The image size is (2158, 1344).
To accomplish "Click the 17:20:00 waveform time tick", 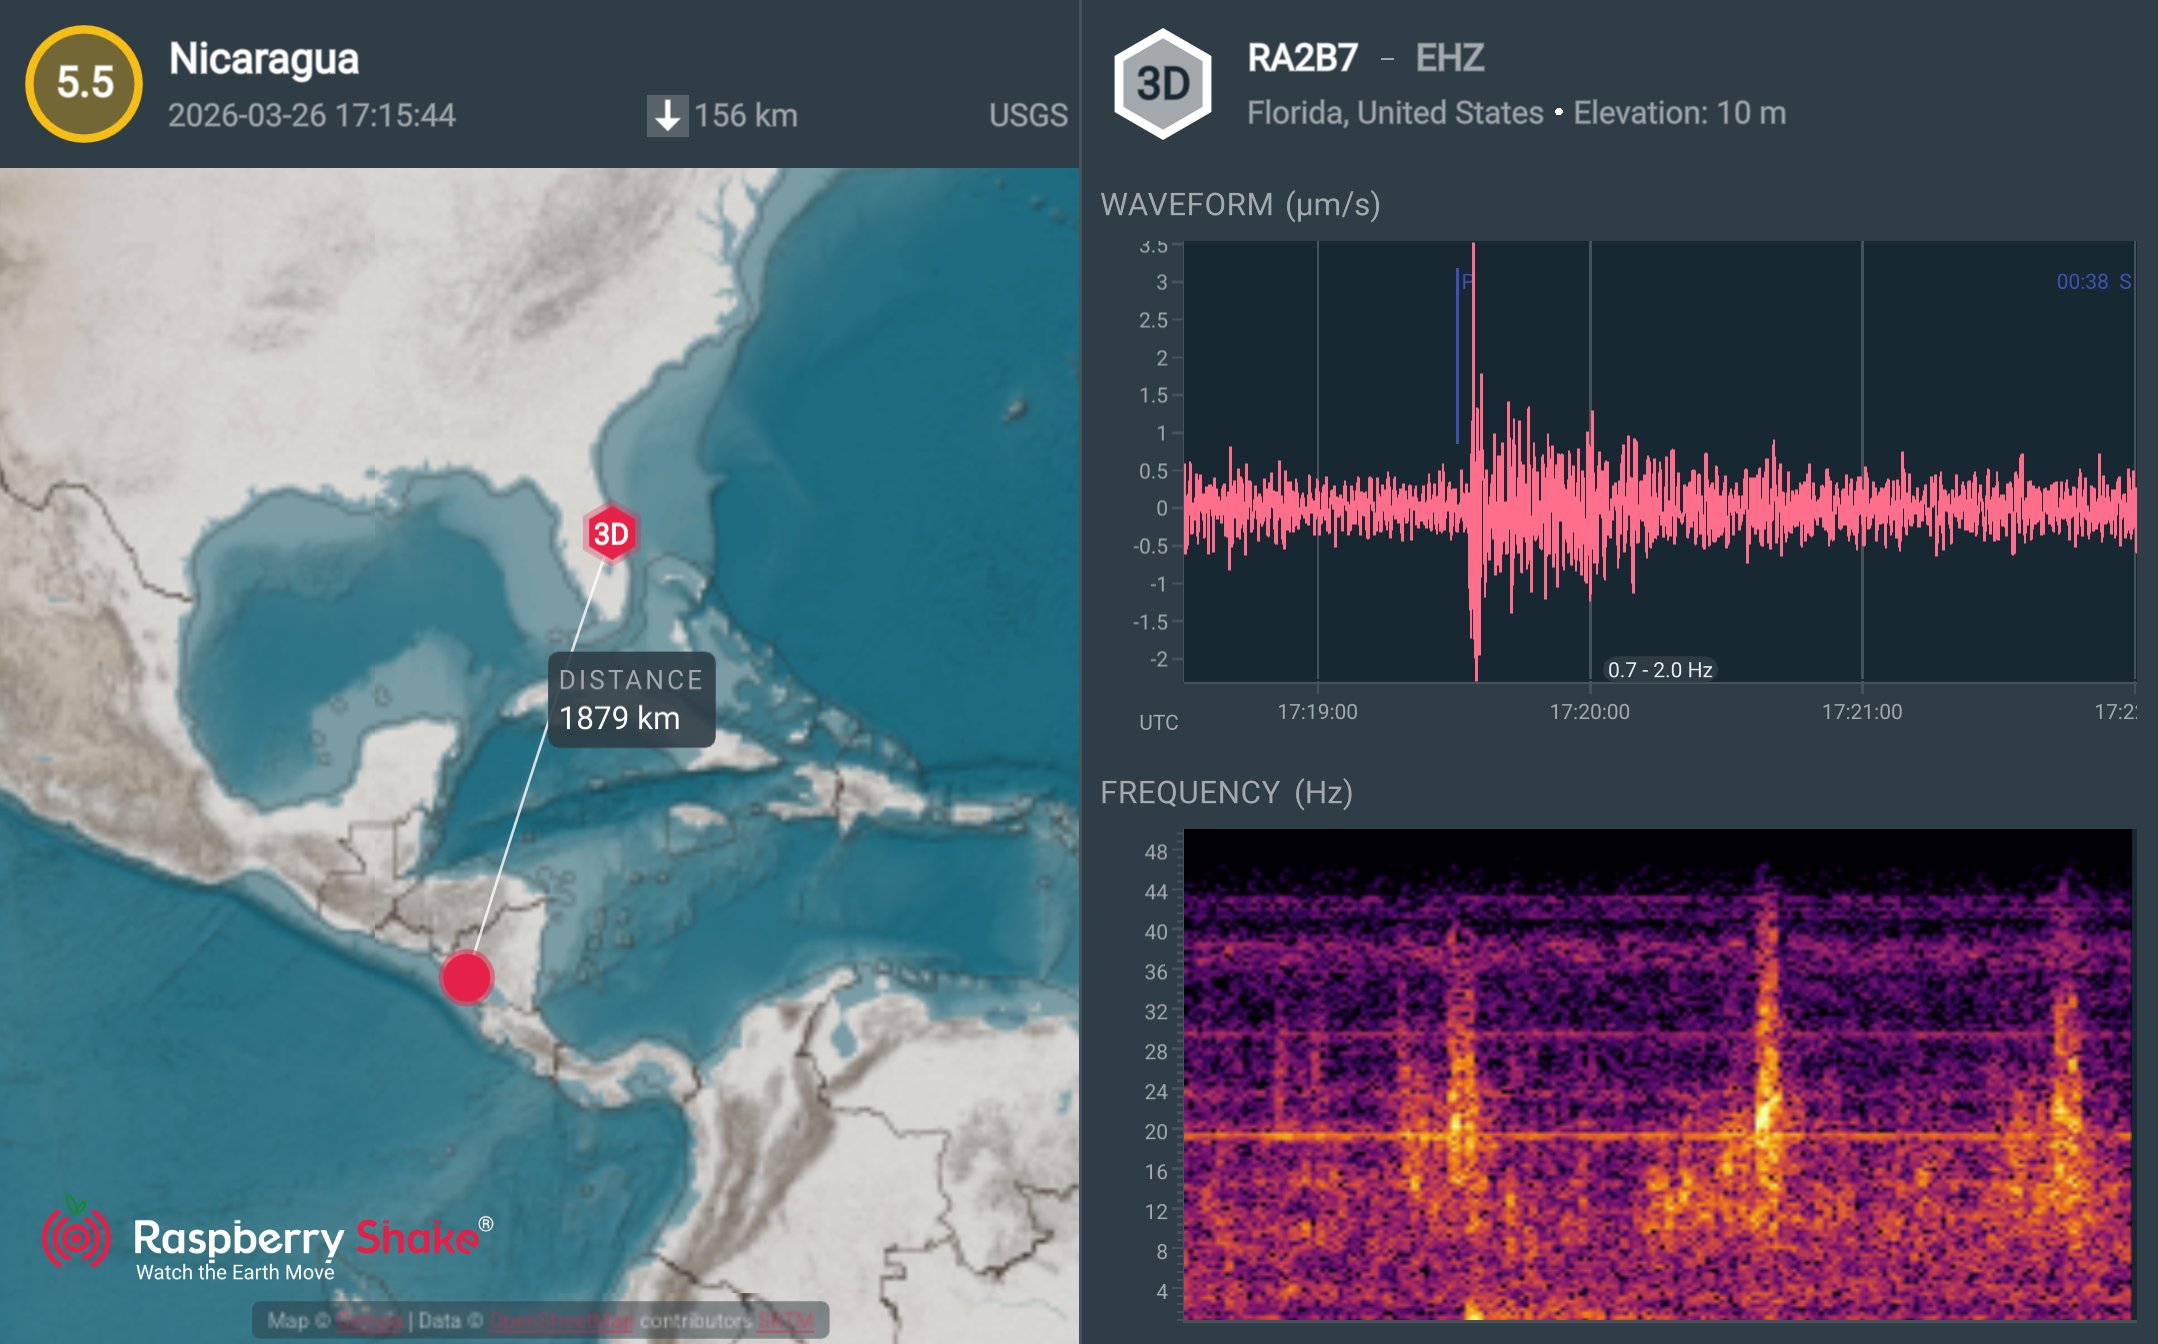I will (x=1589, y=711).
